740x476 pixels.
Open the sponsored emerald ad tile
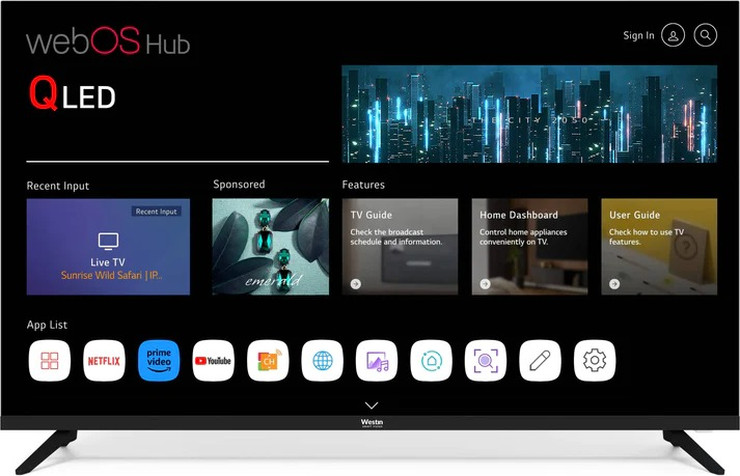tap(270, 247)
